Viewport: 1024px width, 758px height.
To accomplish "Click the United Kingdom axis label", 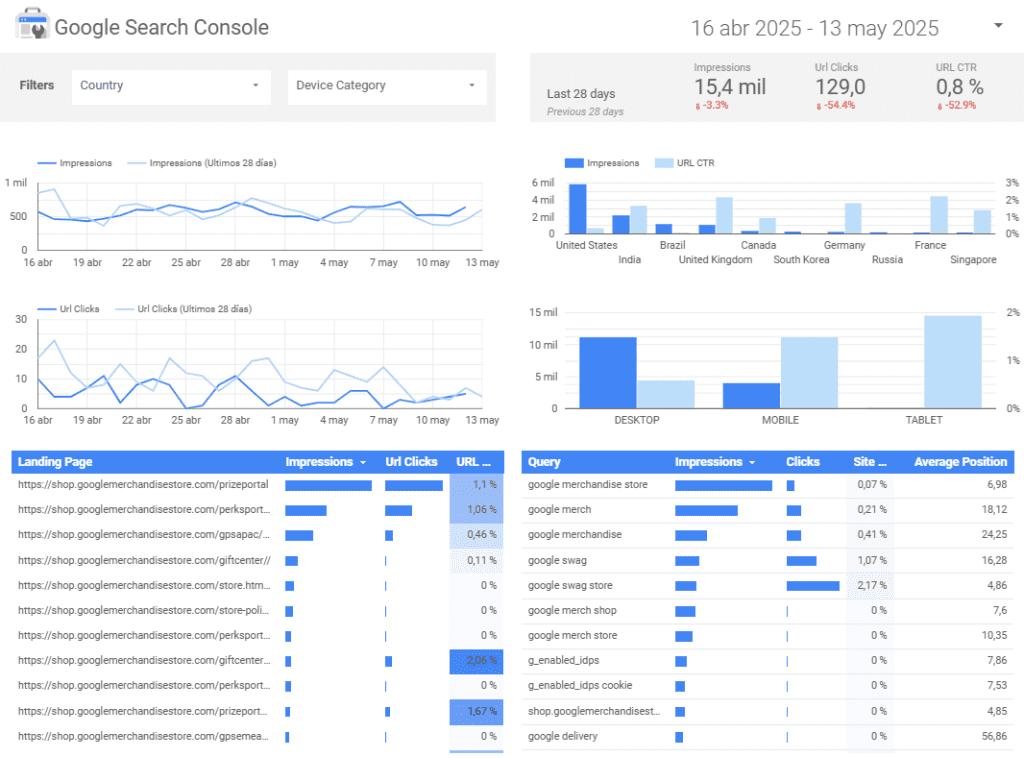I will pos(715,259).
